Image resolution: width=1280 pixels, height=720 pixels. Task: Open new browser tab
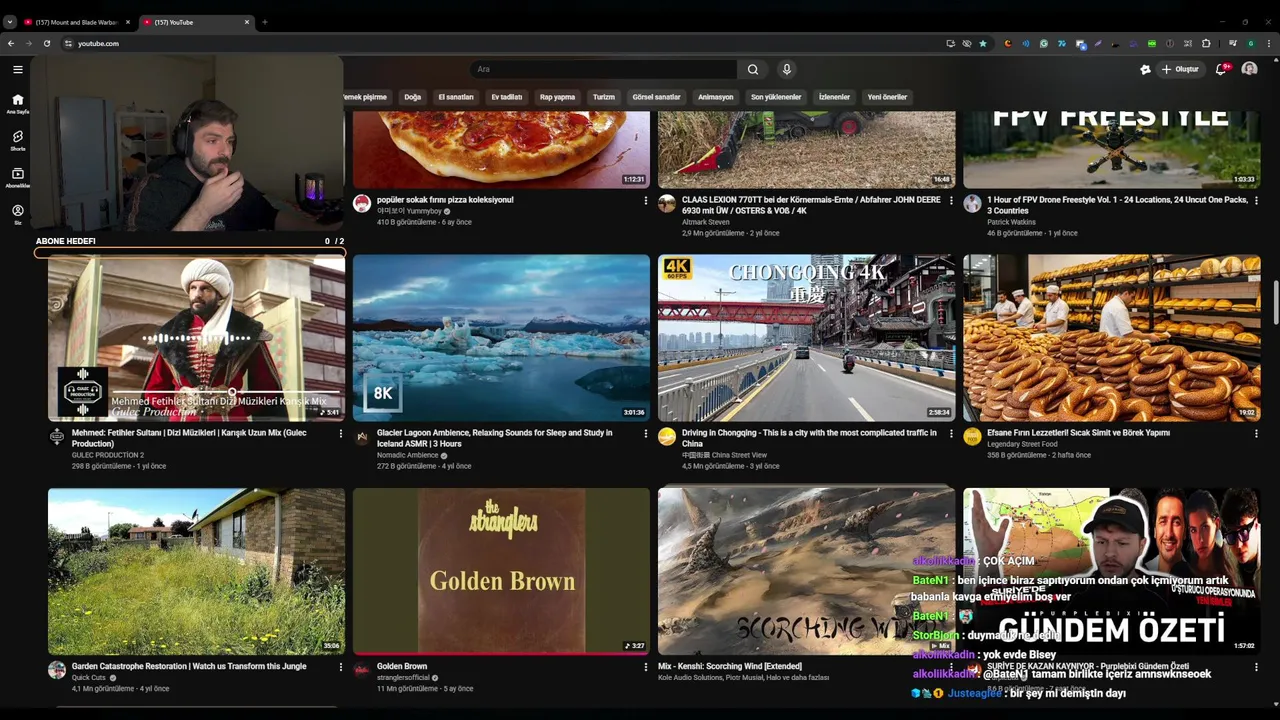tap(264, 22)
